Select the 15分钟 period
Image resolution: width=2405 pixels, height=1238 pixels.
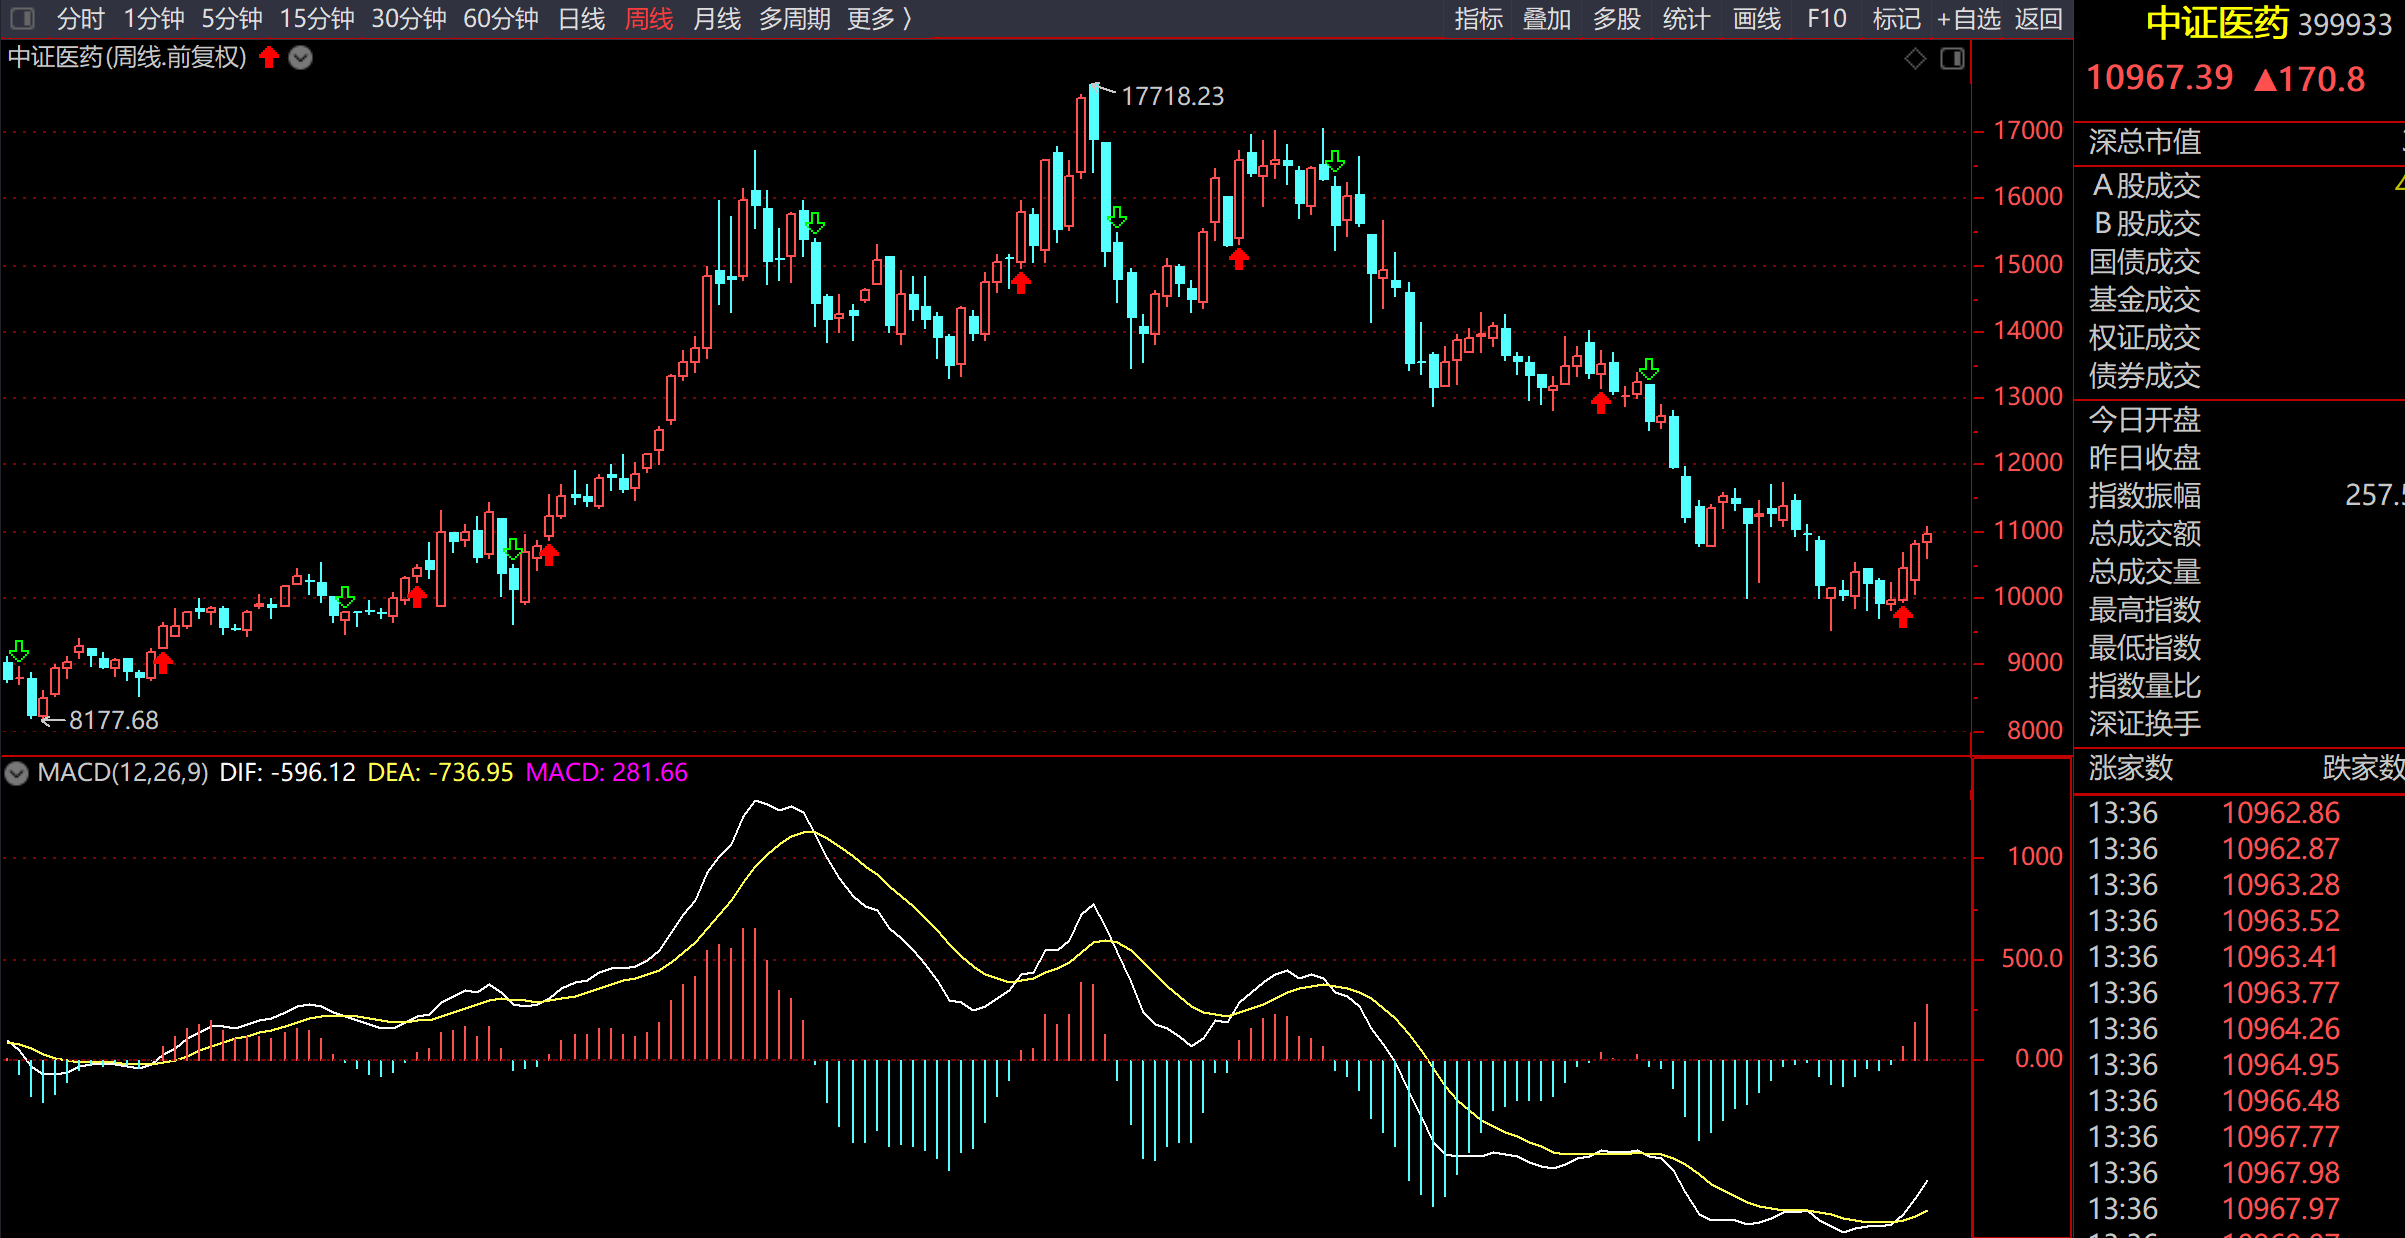point(317,19)
